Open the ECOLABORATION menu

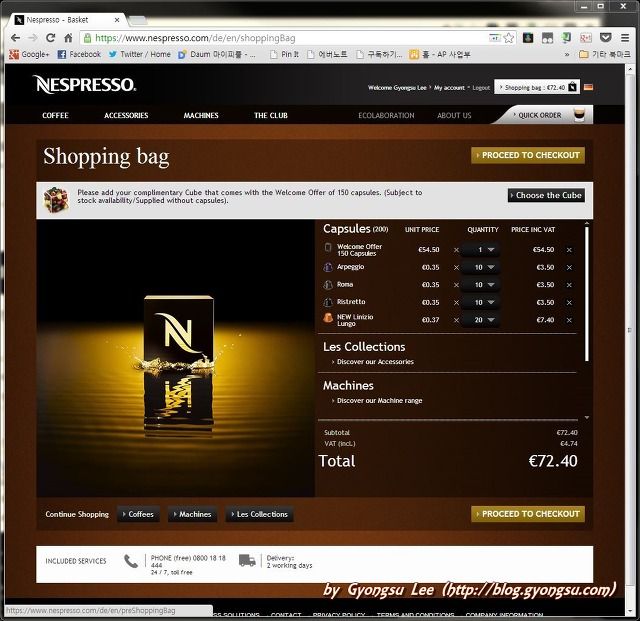coord(386,116)
